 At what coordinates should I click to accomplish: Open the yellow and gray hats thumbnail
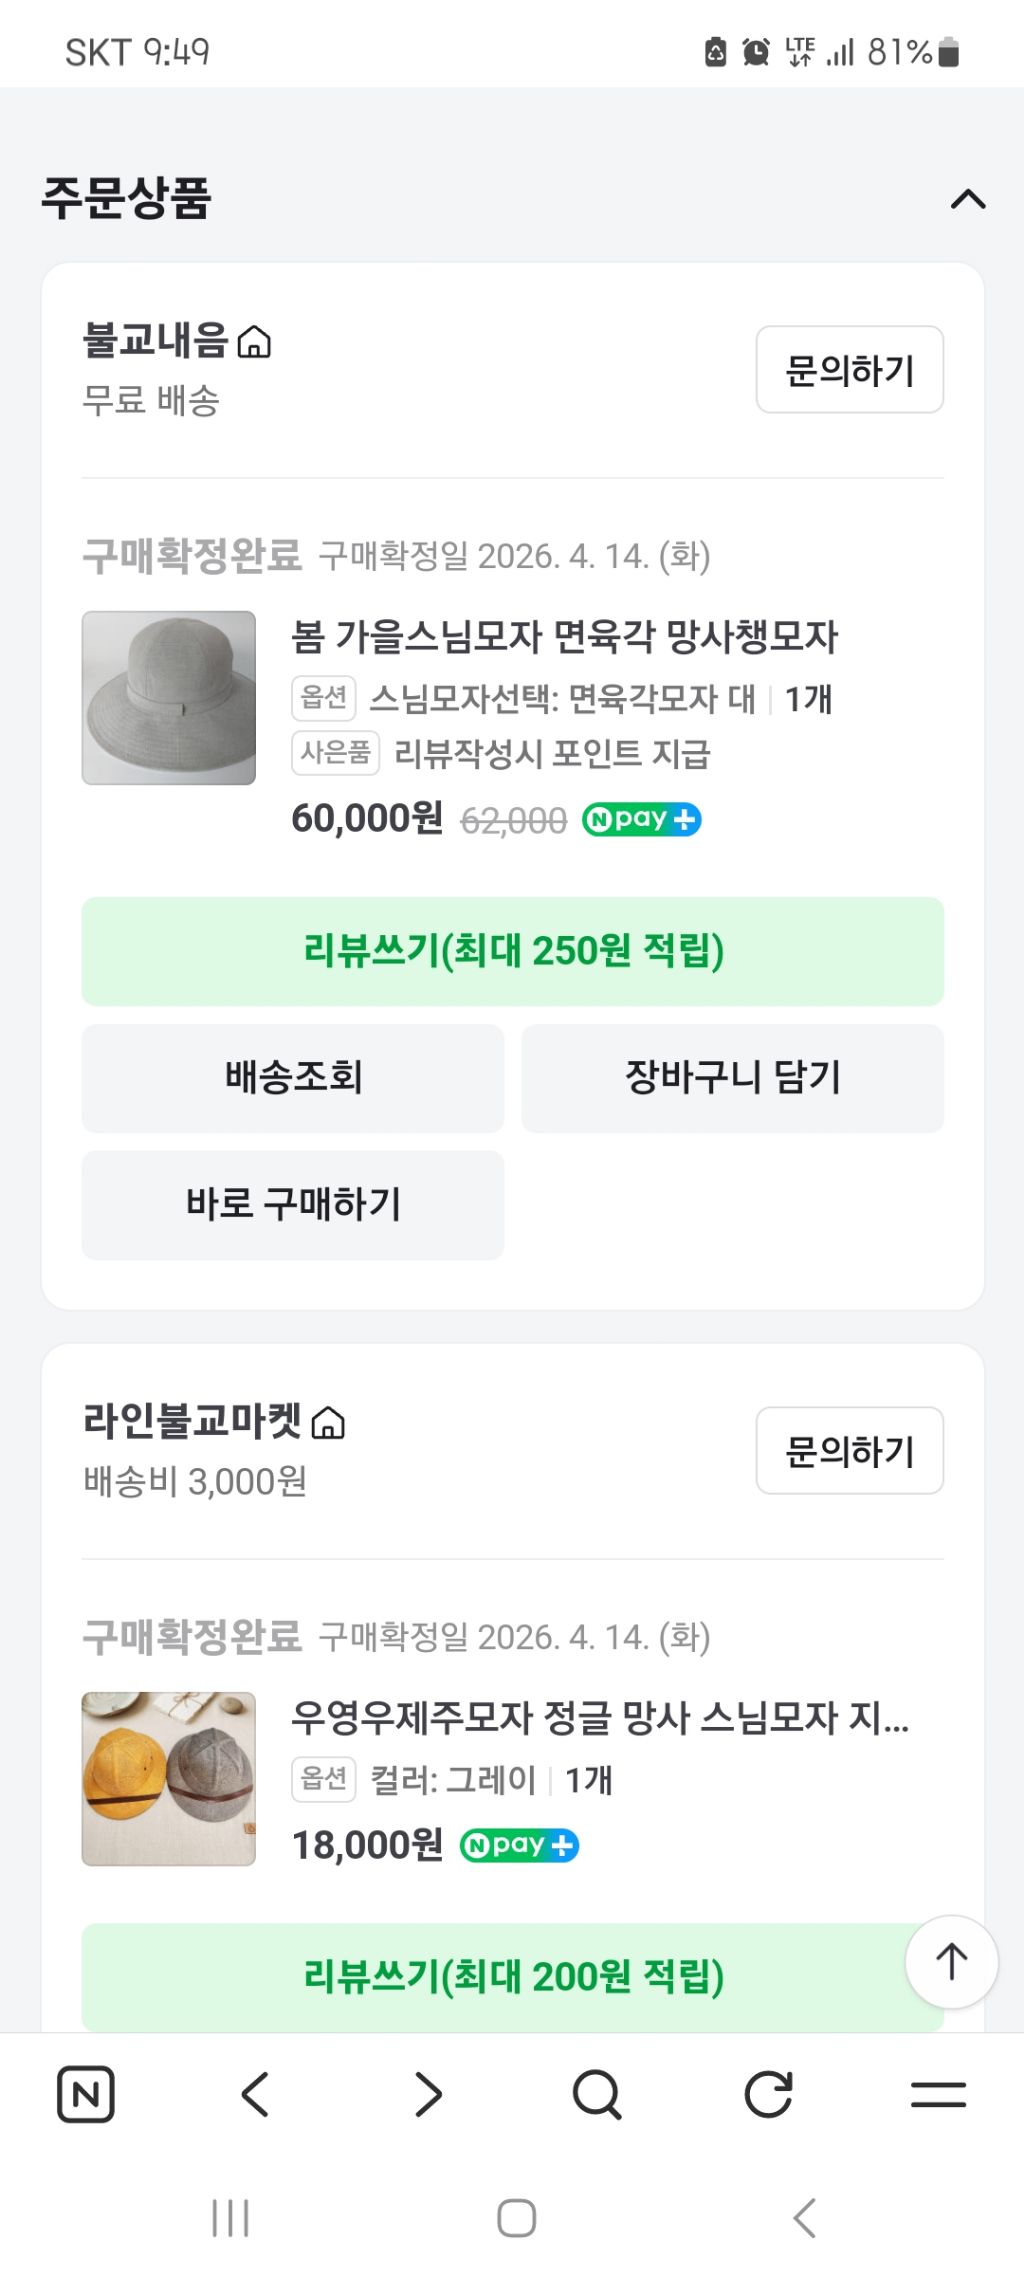coord(169,1779)
